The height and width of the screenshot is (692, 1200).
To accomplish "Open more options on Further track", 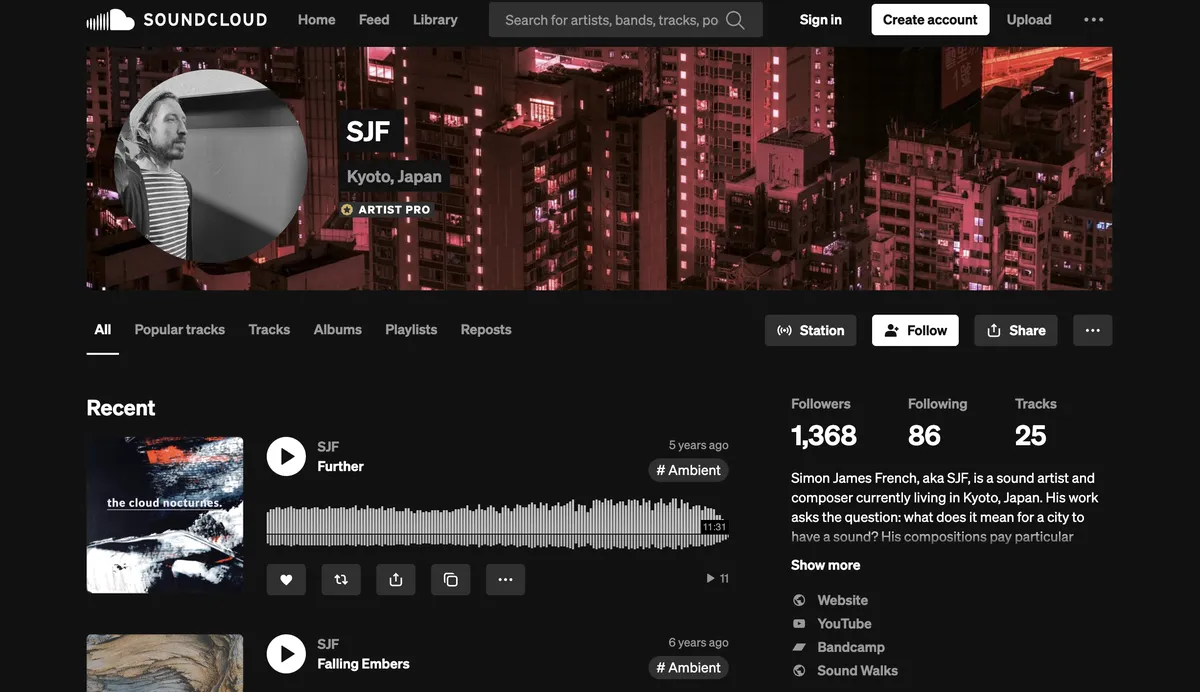I will [x=505, y=579].
